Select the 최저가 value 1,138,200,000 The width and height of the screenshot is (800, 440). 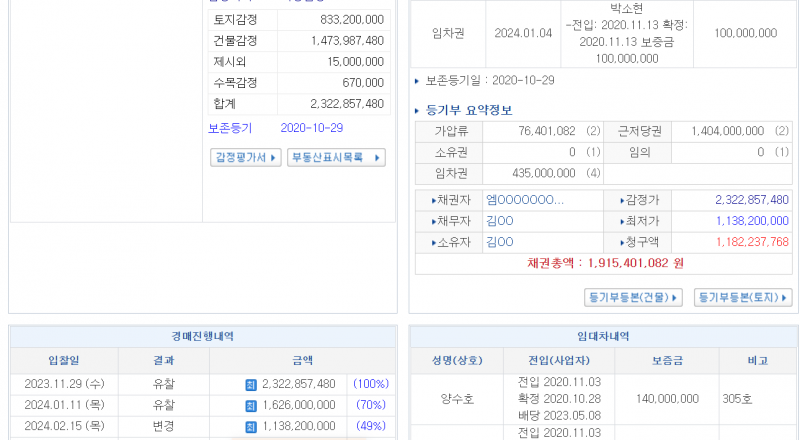[x=752, y=221]
